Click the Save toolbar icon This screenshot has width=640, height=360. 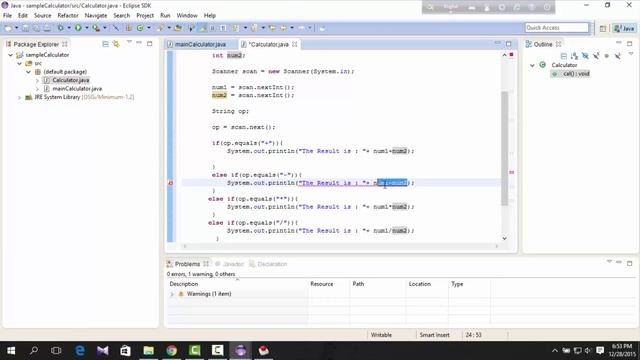(x=25, y=28)
